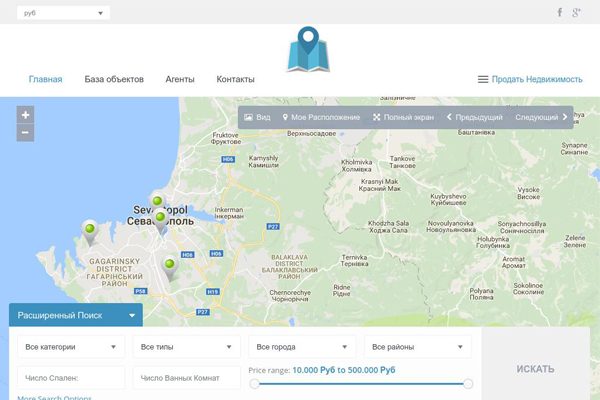Click the Inkerman label on the map
Viewport: 600px width, 400px height.
point(229,213)
